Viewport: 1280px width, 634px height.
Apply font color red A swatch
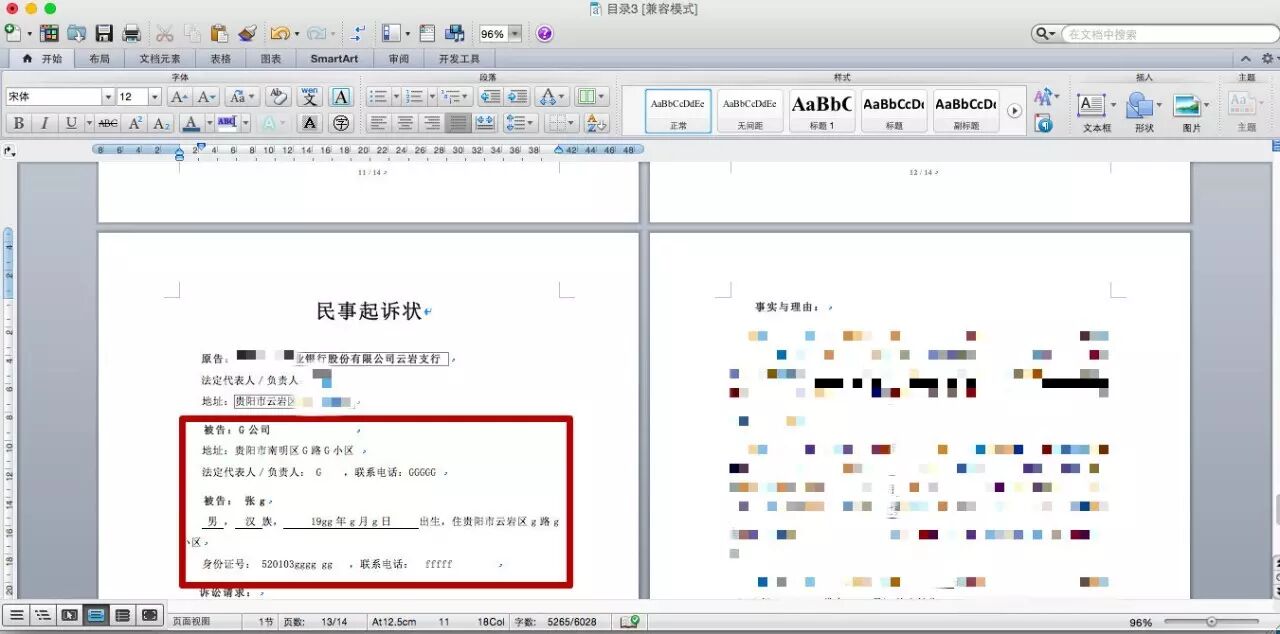(x=191, y=123)
